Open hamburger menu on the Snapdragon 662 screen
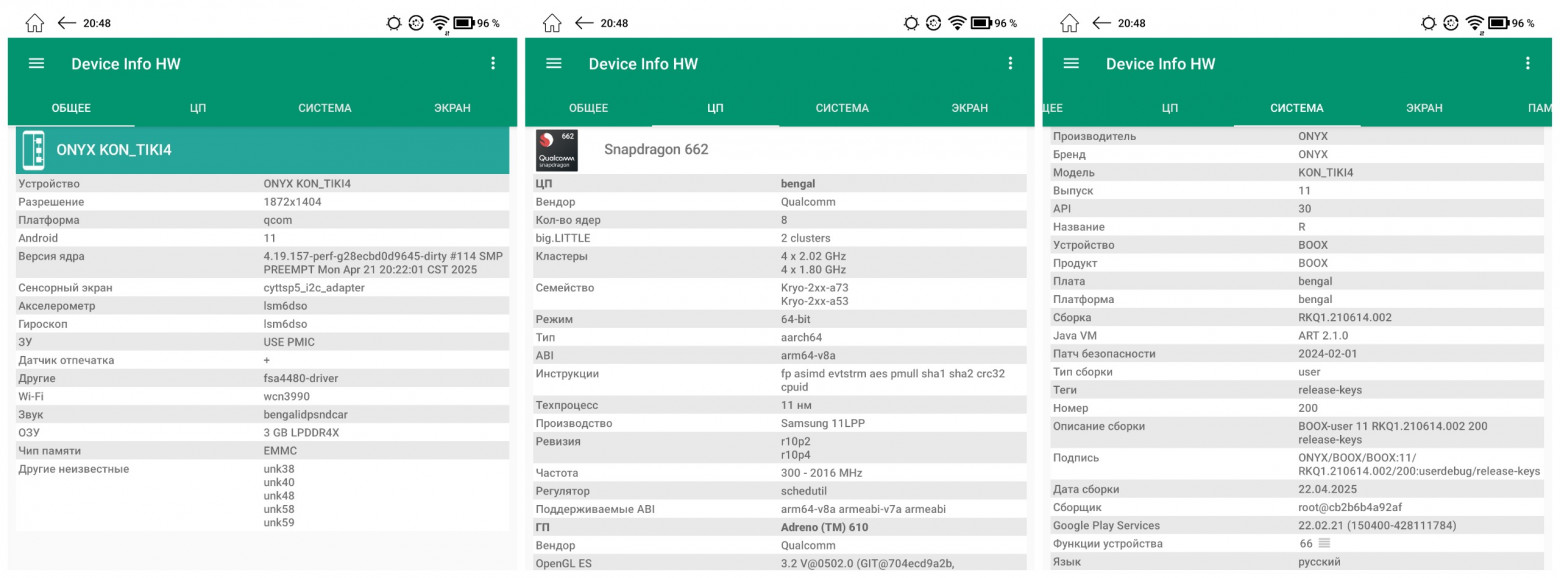 (554, 63)
